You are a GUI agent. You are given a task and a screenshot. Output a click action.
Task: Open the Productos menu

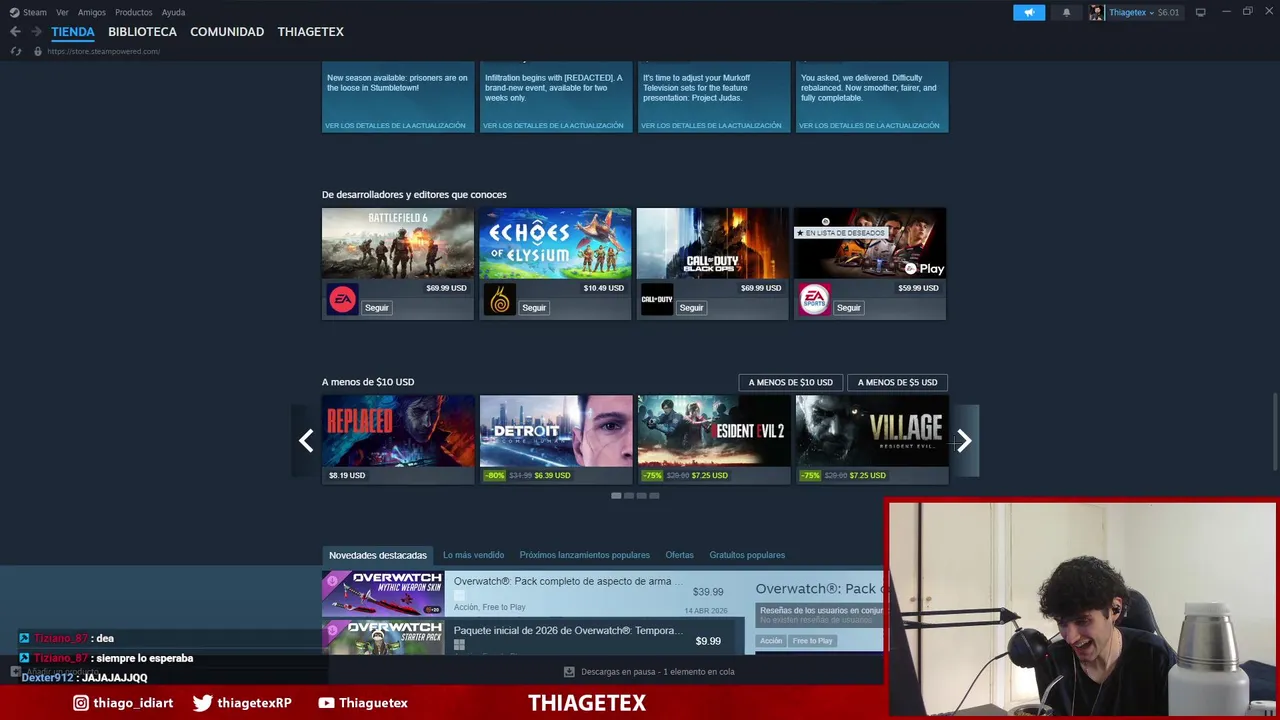(133, 12)
